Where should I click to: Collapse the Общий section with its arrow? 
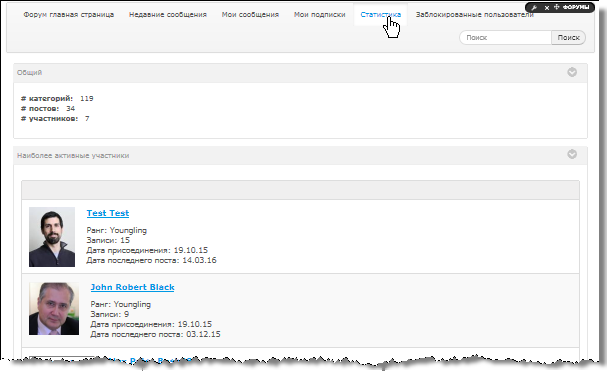(572, 72)
